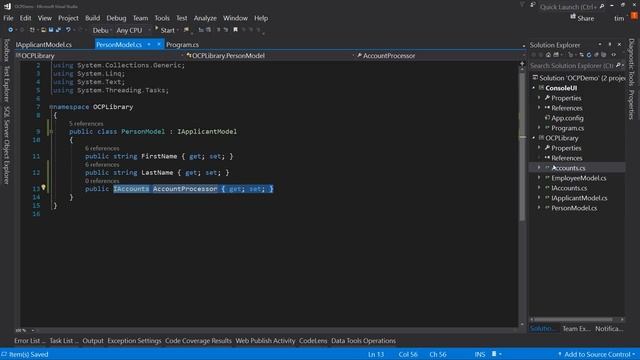Screen dimensions: 640x360
Task: Toggle Sync with Active Document in Solution Explorer
Action: [581, 55]
